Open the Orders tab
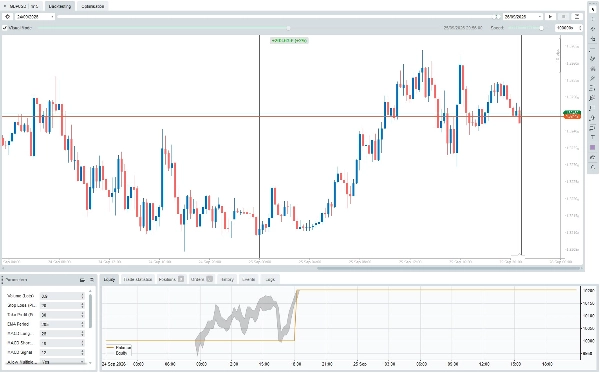The image size is (600, 373). (x=202, y=279)
